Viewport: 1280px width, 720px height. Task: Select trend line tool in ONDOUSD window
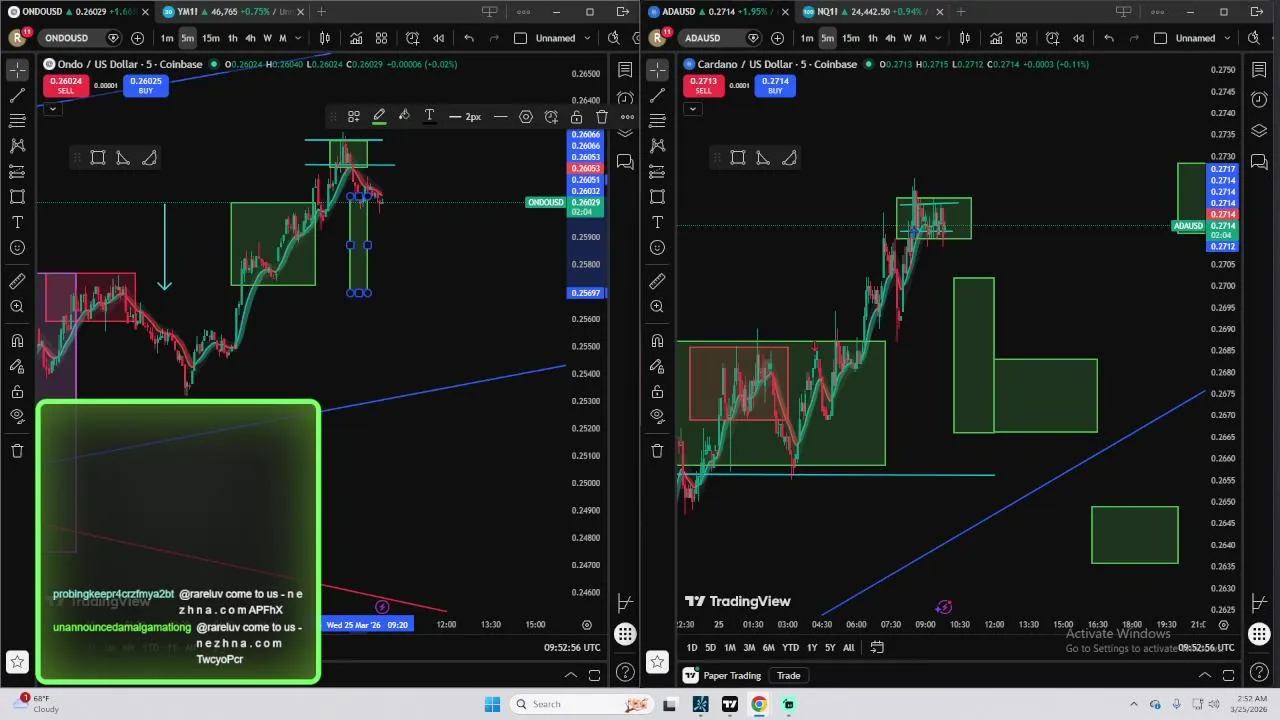pos(17,95)
